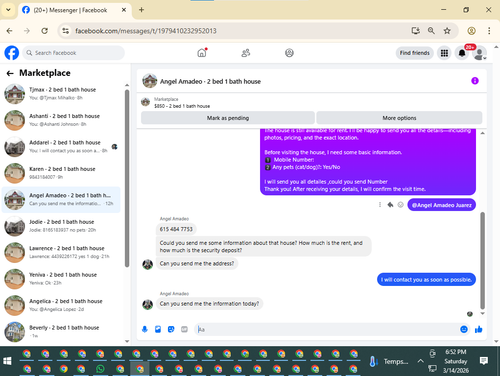
Task: React to the mention message with emoji
Action: coord(401,205)
